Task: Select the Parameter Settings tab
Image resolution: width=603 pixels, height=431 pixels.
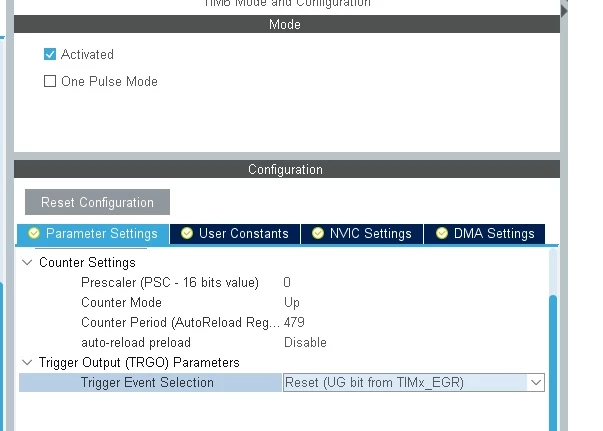Action: [x=93, y=234]
